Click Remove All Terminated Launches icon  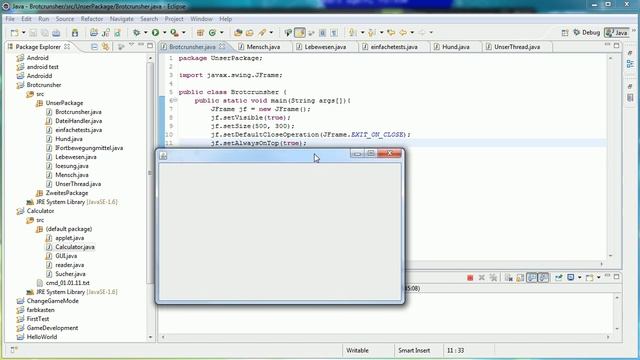[493, 278]
